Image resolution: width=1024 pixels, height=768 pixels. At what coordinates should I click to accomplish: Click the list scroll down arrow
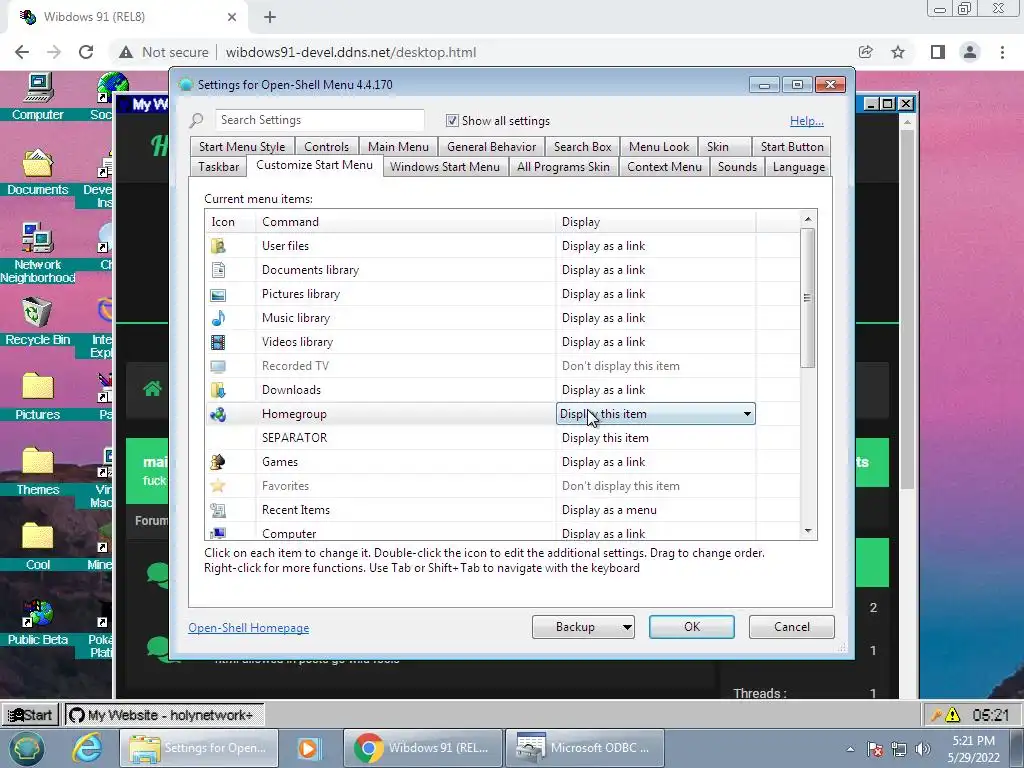(808, 531)
